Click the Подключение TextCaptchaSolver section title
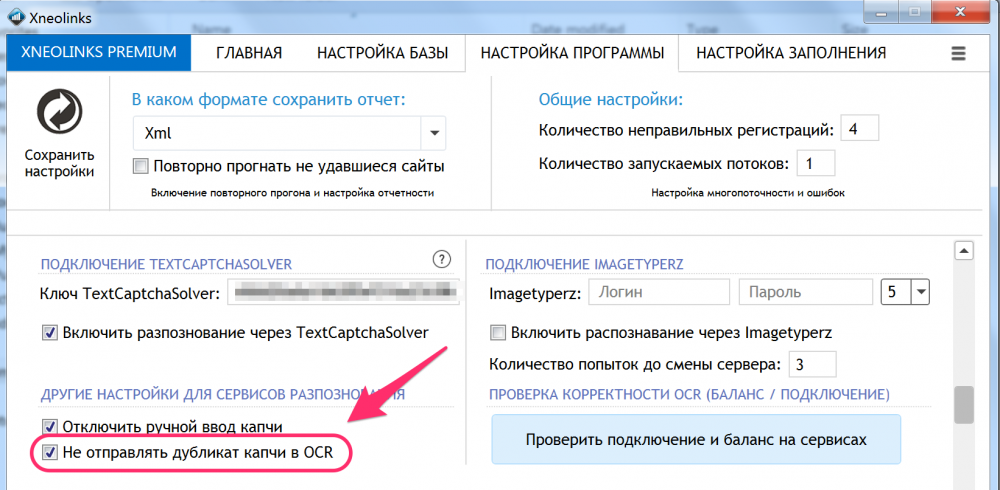Viewport: 1000px width, 490px height. point(166,264)
